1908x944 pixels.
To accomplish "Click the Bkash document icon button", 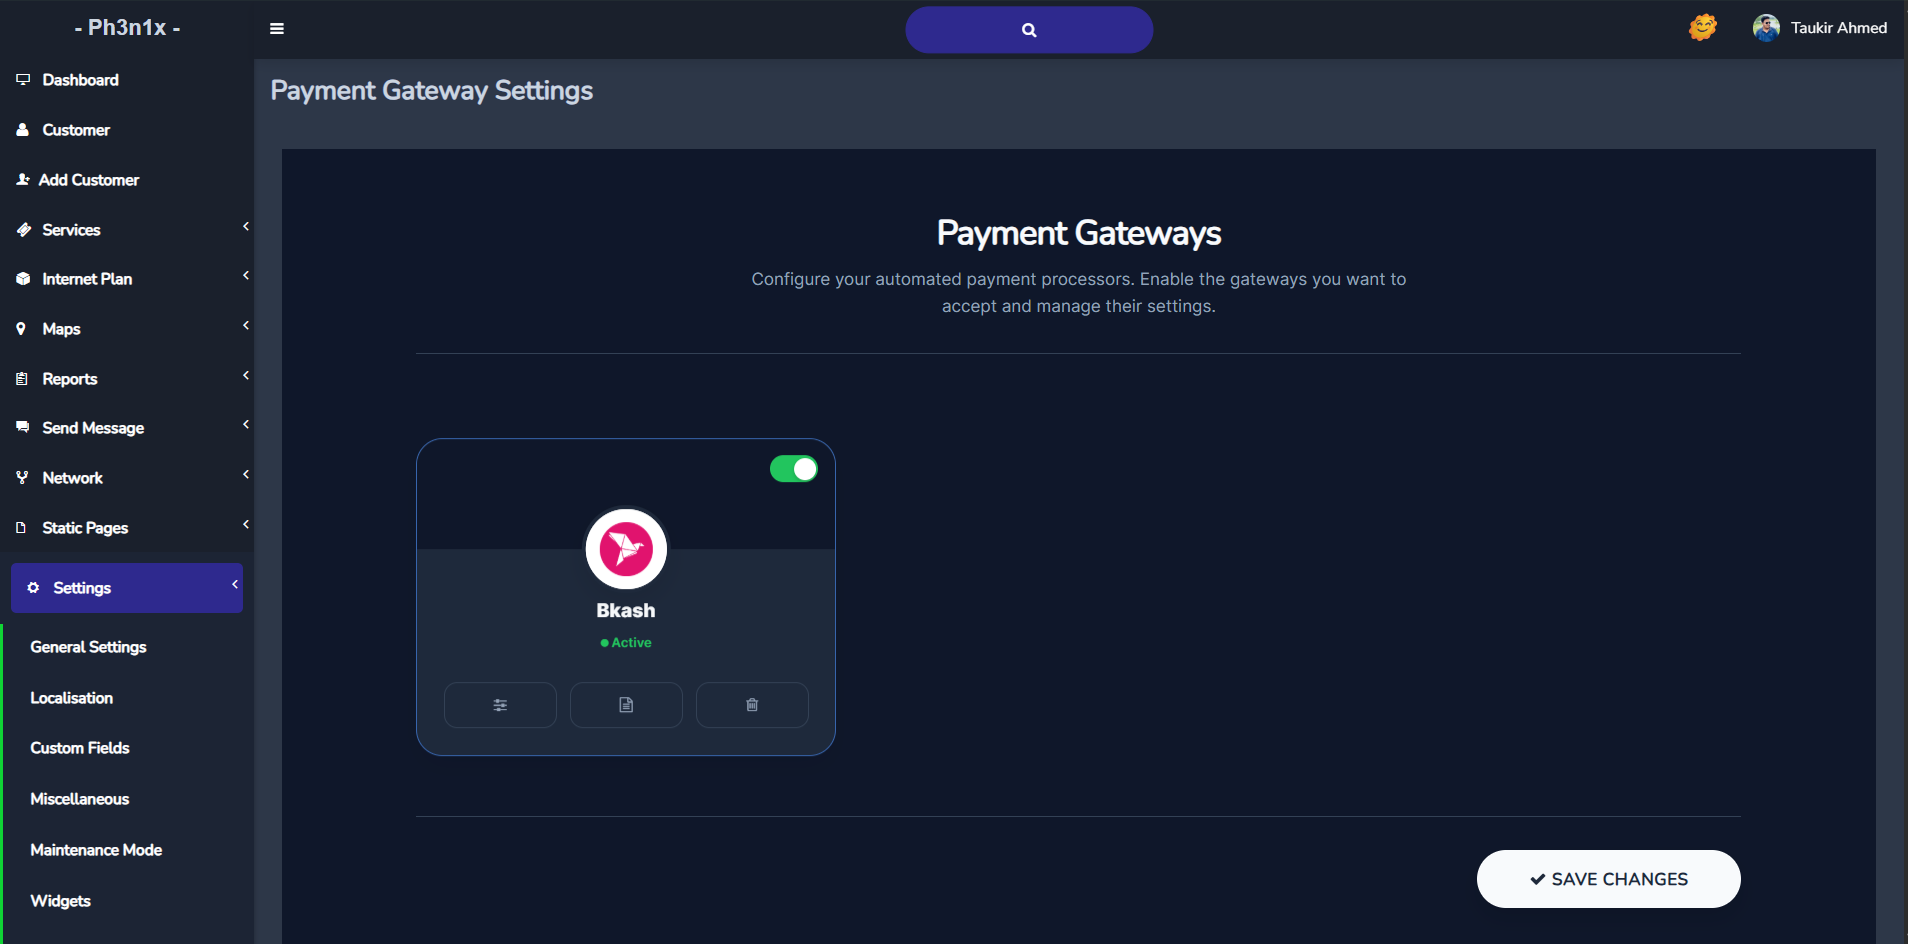I will 626,705.
